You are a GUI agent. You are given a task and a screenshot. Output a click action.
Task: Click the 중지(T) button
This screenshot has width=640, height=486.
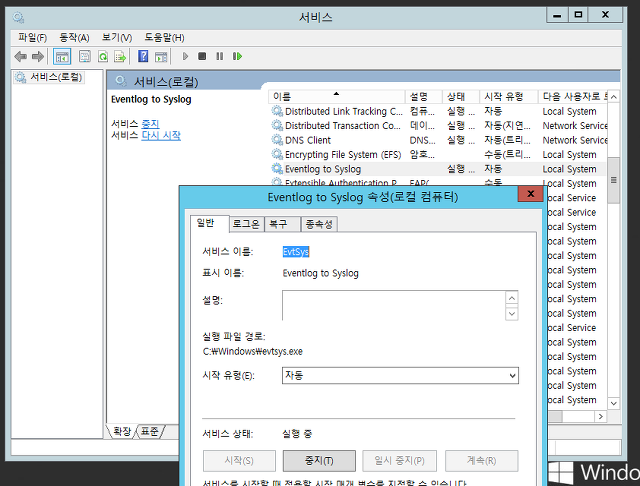point(319,461)
